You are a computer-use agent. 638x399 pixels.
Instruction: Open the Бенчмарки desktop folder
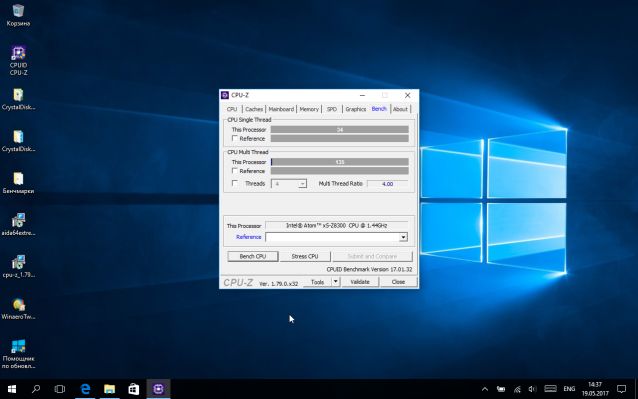pos(18,183)
